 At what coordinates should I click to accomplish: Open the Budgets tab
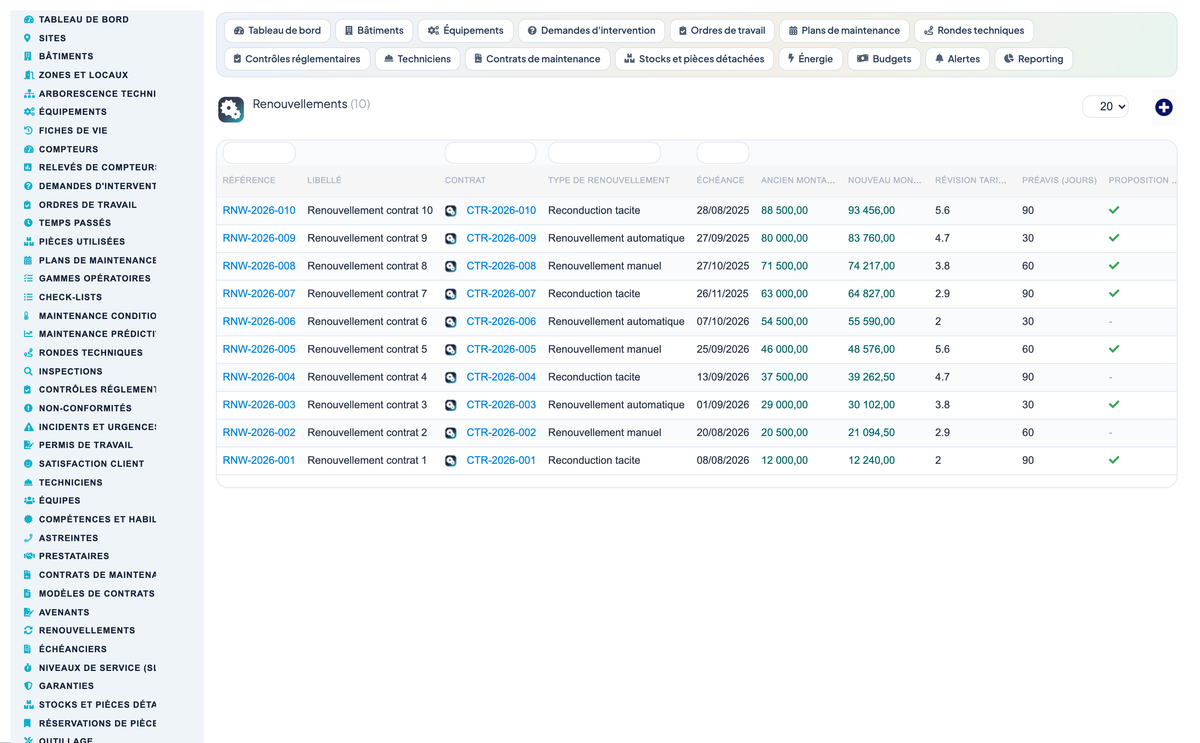coord(884,59)
